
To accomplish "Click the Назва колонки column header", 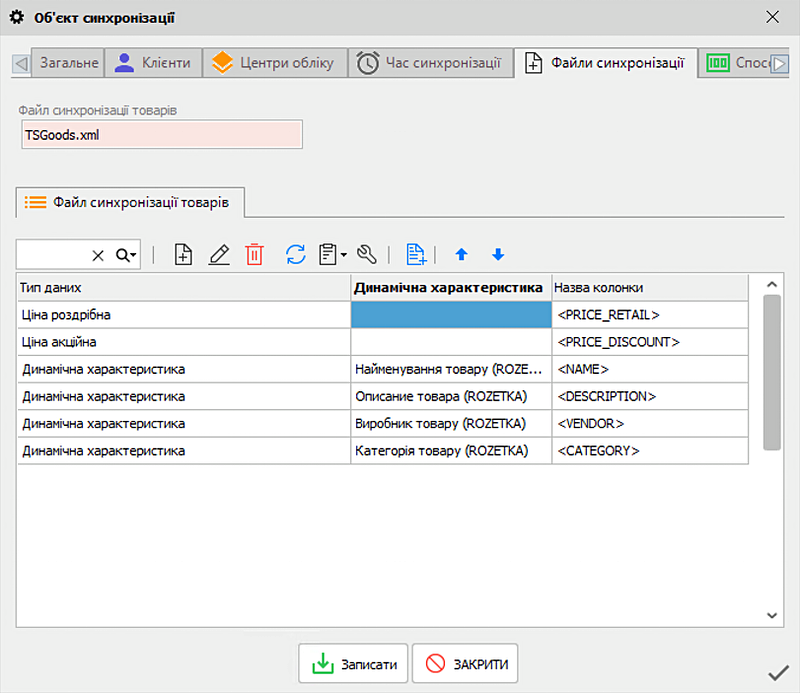I will coord(650,288).
